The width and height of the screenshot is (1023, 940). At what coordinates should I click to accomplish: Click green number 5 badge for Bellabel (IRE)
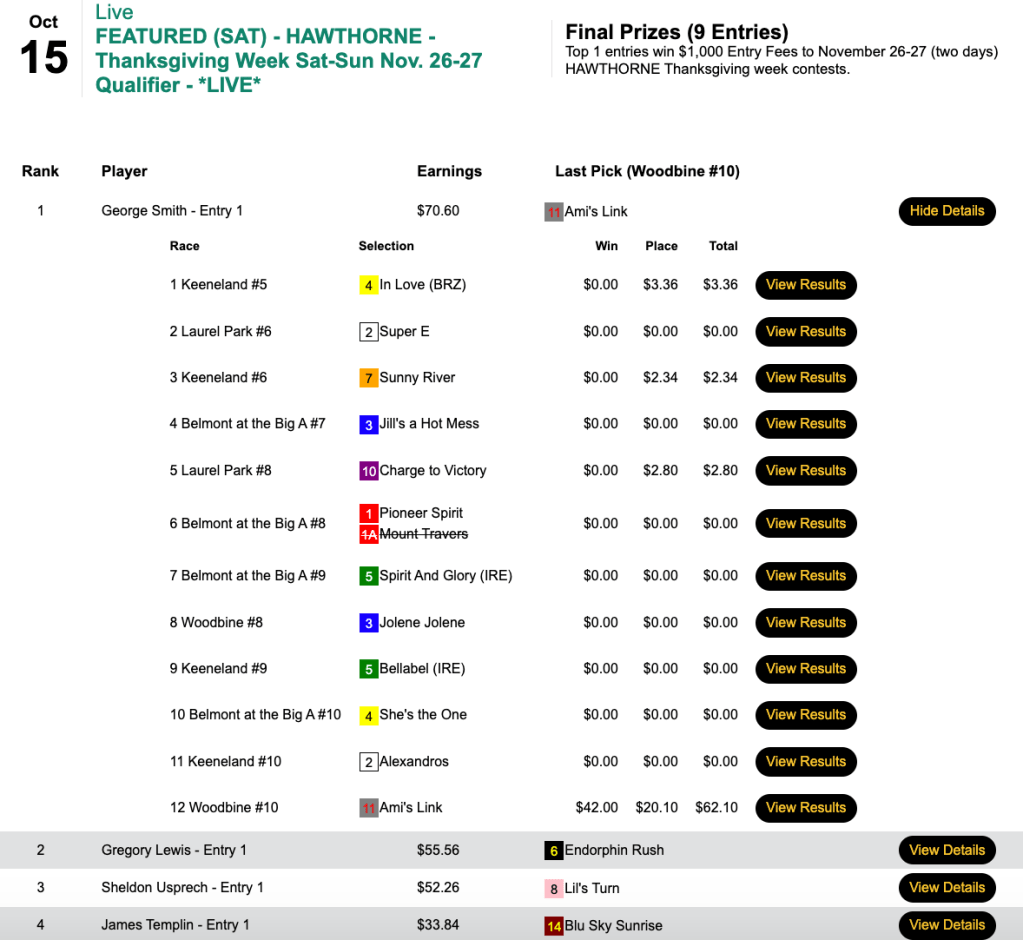click(x=369, y=669)
